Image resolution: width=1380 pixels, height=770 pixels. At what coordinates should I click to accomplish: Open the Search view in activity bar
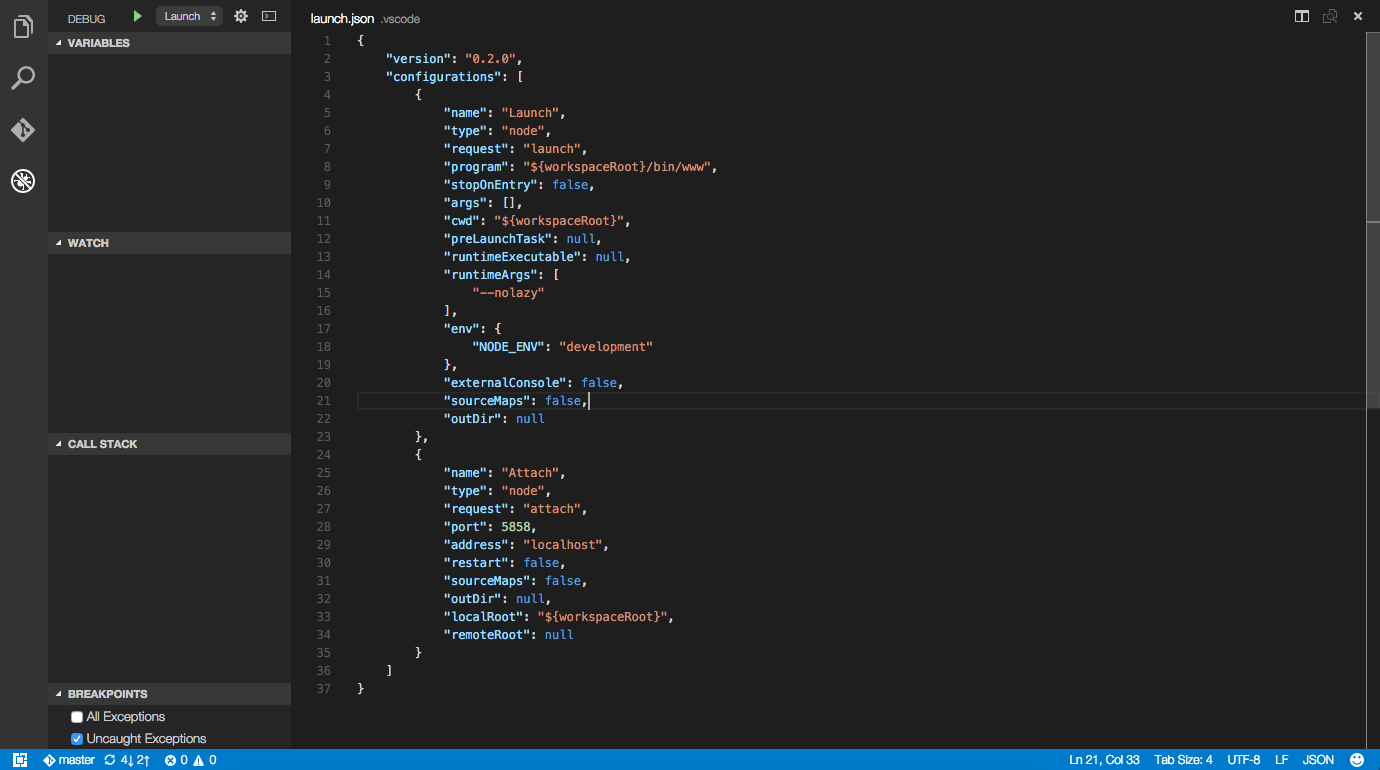[23, 78]
